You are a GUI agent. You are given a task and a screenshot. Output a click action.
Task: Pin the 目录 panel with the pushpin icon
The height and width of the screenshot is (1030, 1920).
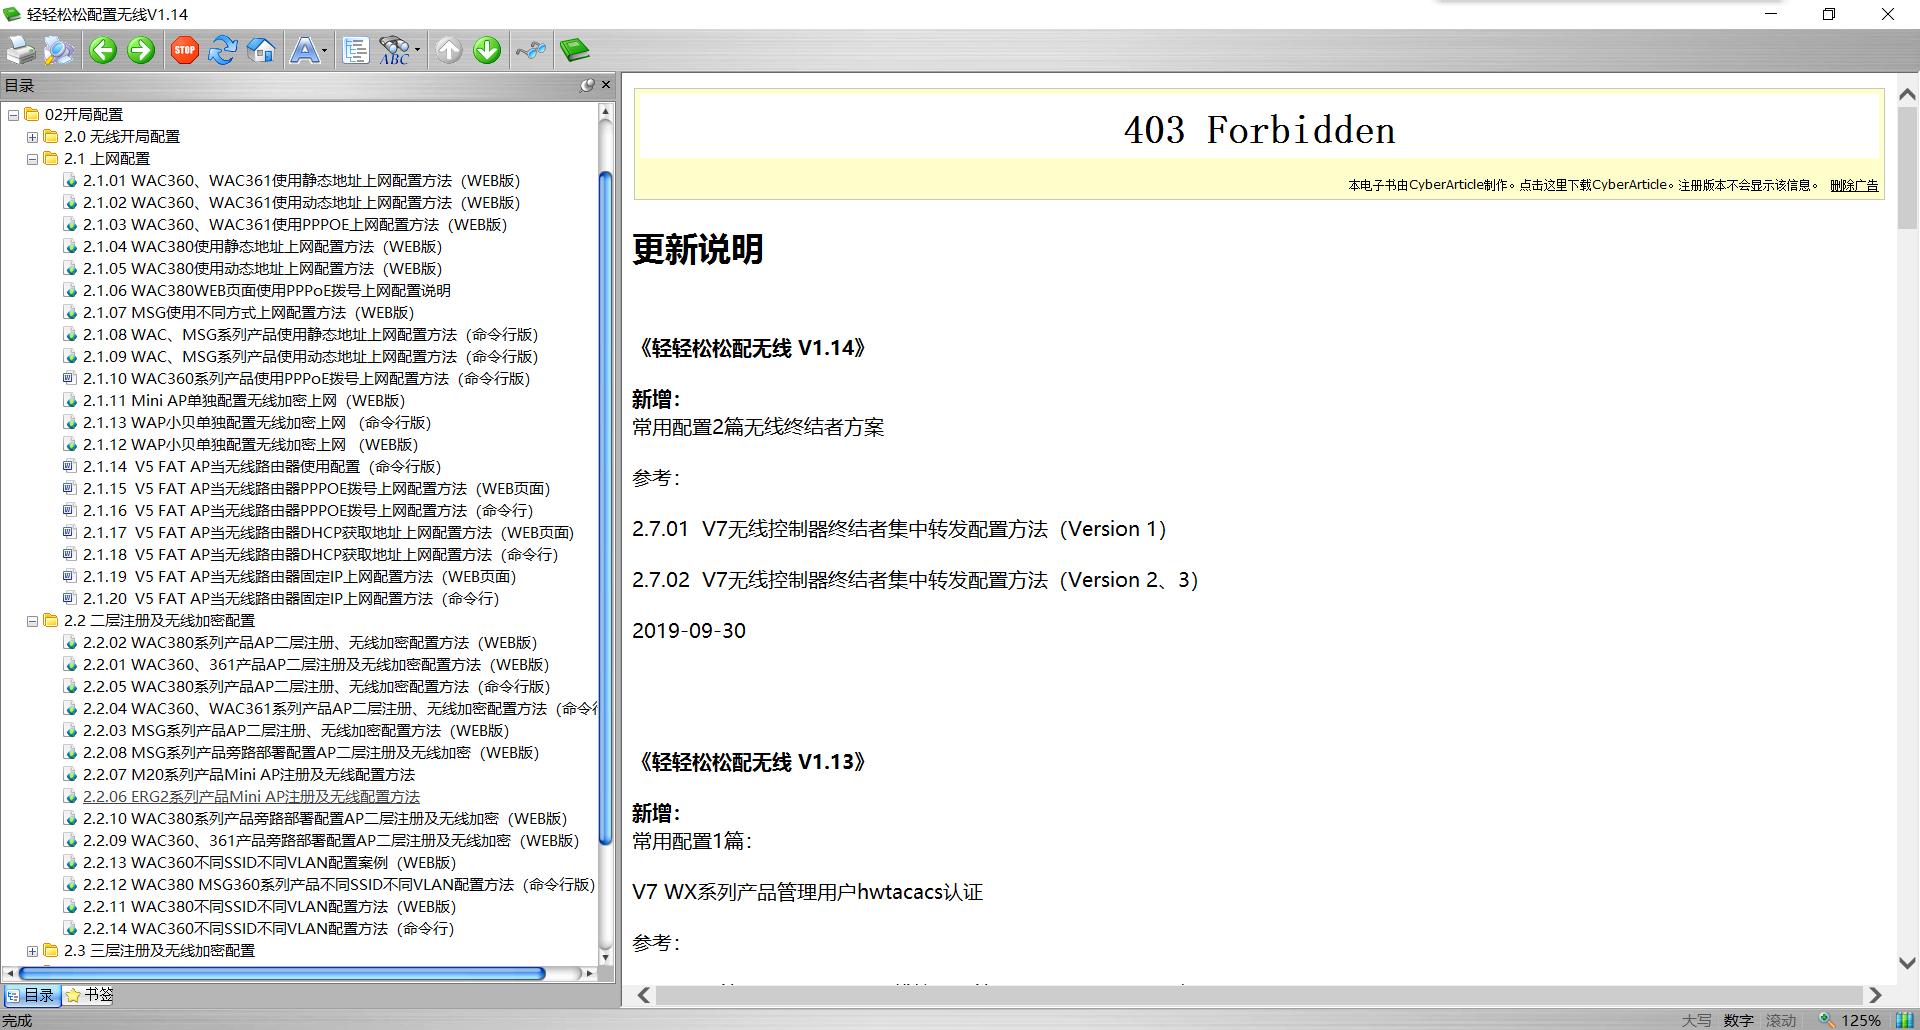pyautogui.click(x=588, y=85)
